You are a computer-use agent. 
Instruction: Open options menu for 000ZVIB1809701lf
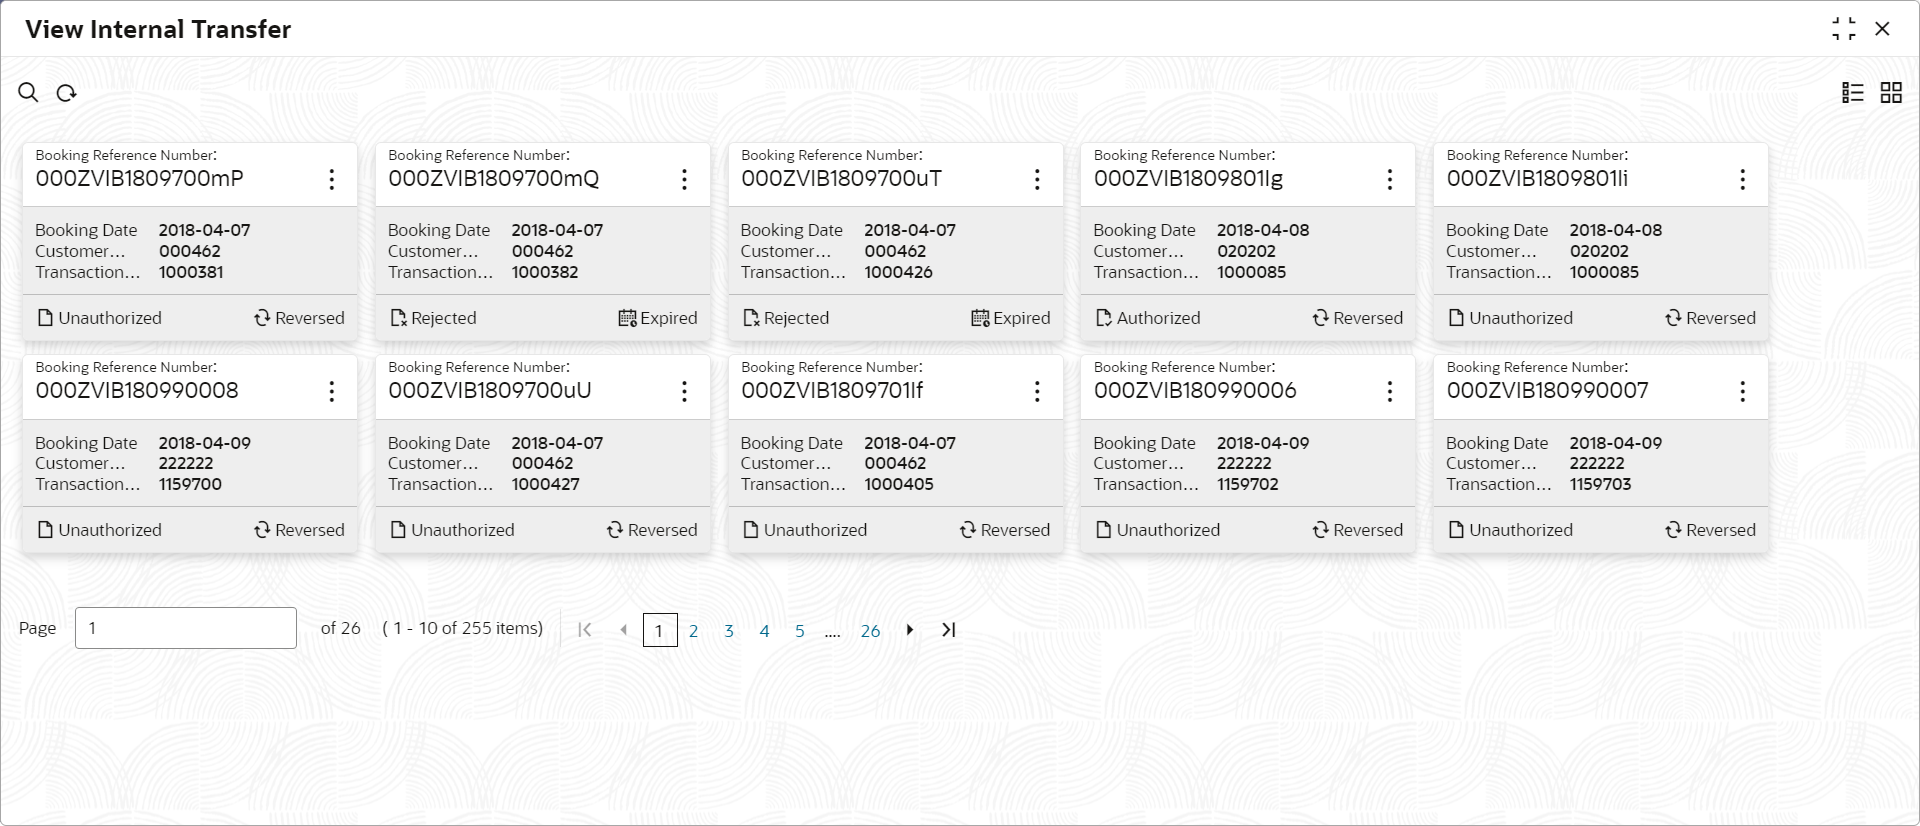(1037, 391)
